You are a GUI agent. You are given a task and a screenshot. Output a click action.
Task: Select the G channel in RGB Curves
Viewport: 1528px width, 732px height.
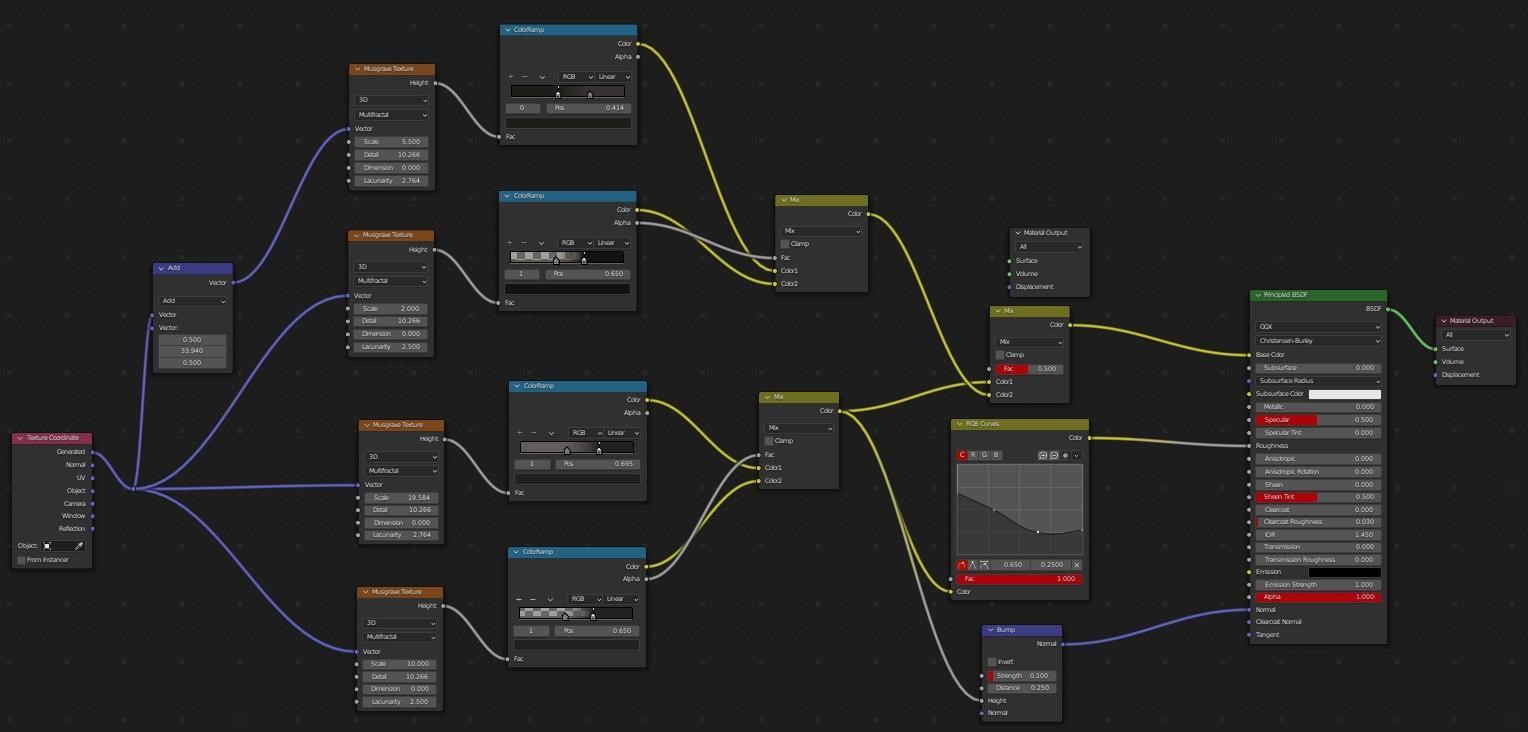[984, 455]
